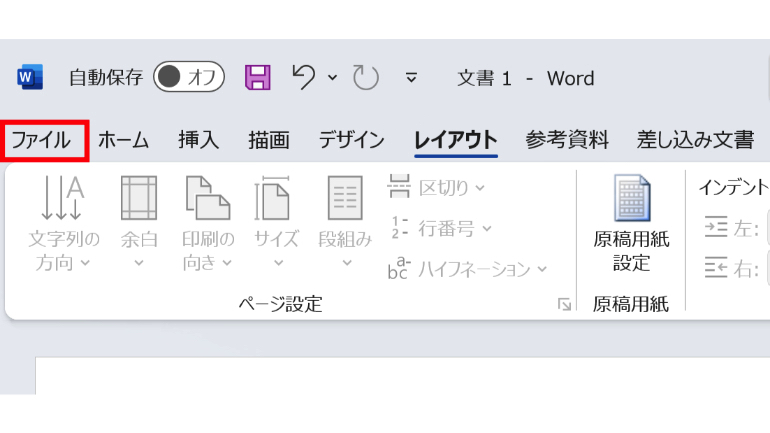This screenshot has width=770, height=433.
Task: Click the 印刷の向き orientation icon
Action: coord(208,198)
